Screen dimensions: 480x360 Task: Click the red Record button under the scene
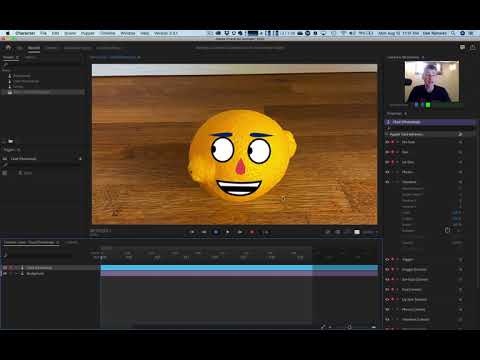tap(252, 232)
